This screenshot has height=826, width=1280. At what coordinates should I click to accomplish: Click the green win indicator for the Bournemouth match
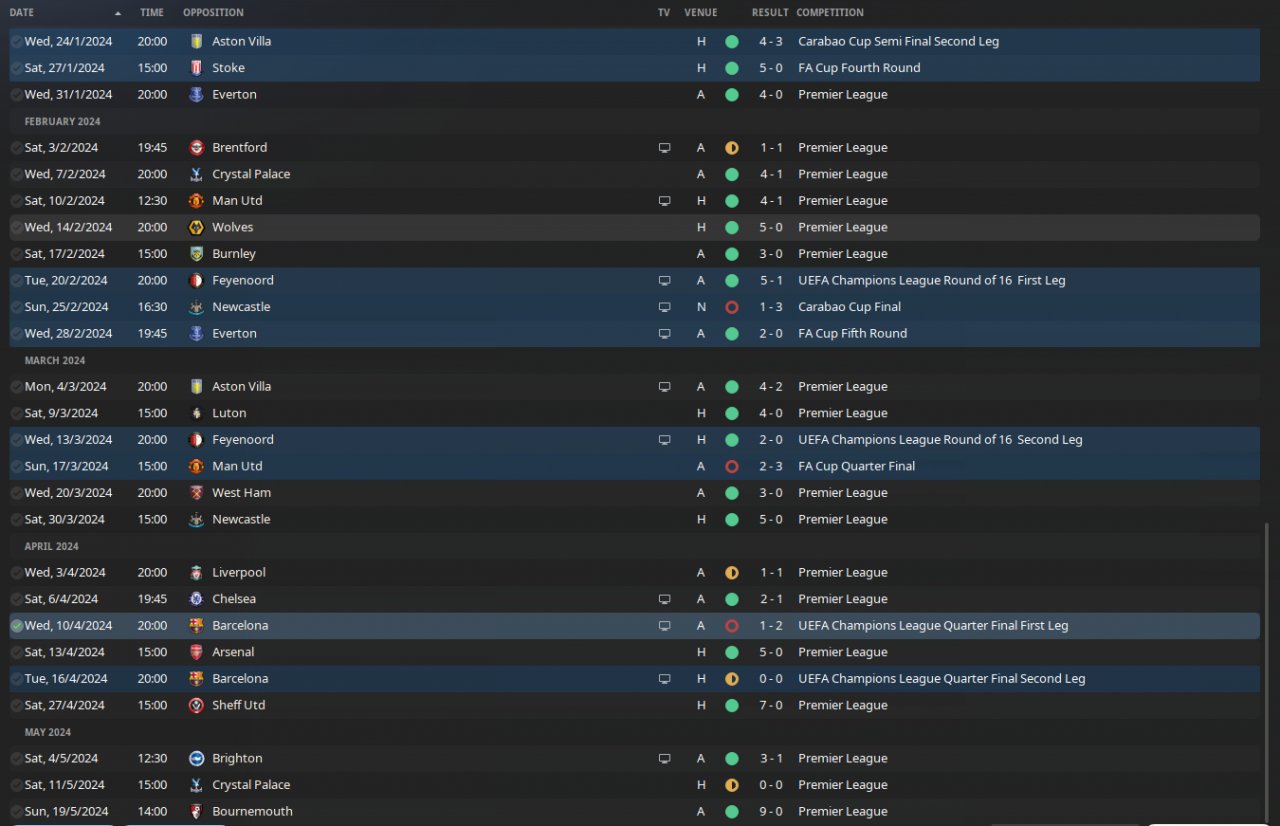point(732,812)
